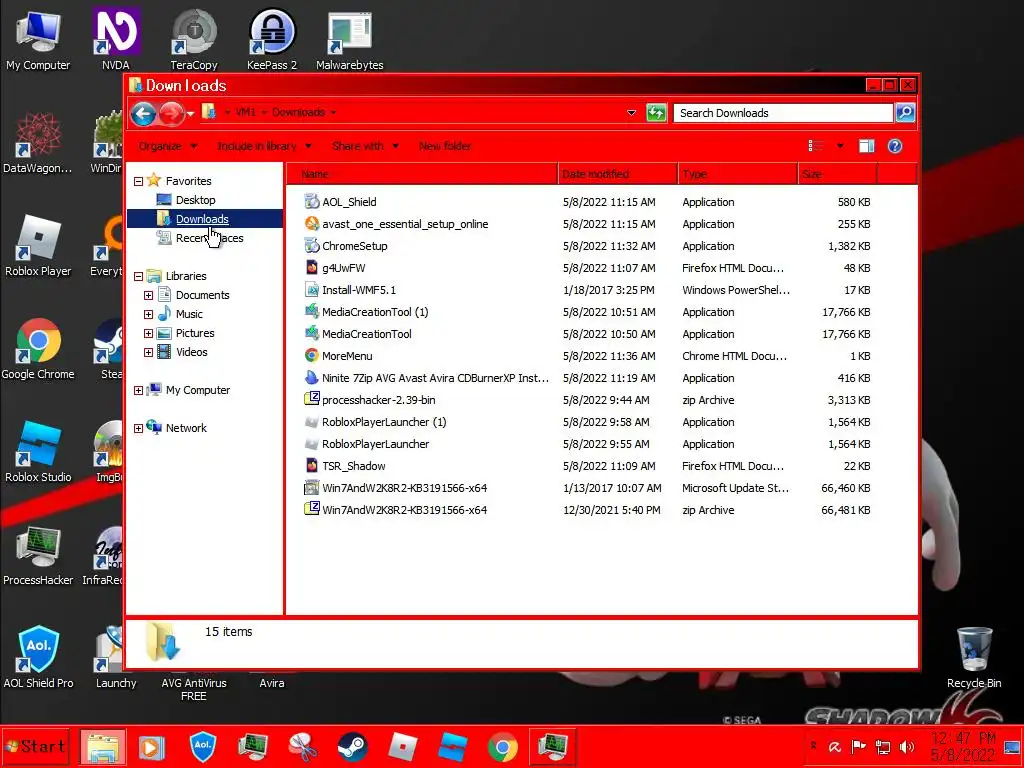Viewport: 1024px width, 768px height.
Task: Open Roblox Player desktop shortcut
Action: [x=38, y=246]
